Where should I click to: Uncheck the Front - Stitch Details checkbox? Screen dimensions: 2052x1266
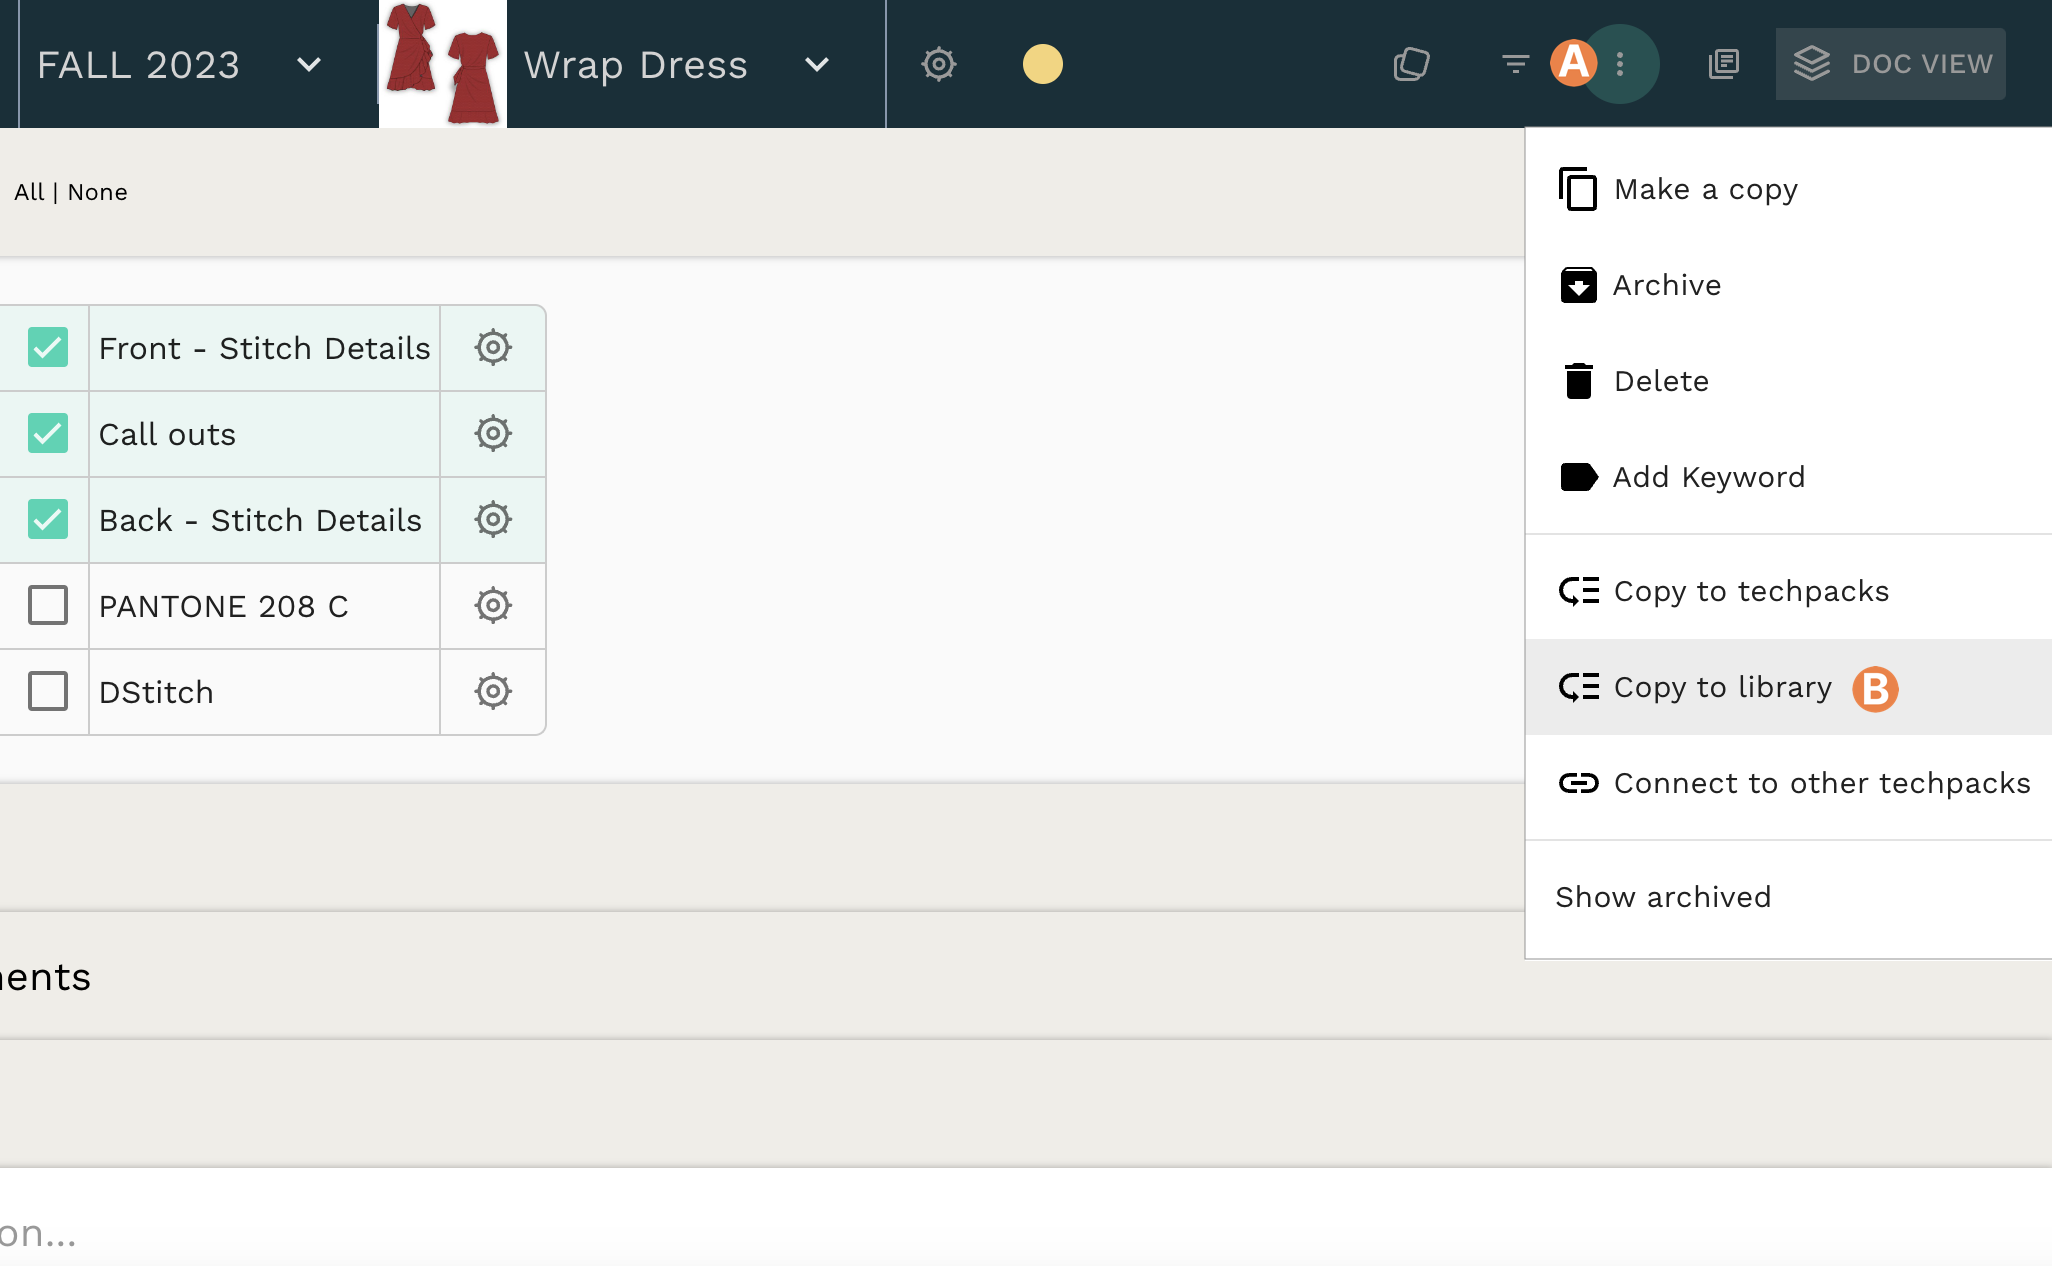pyautogui.click(x=48, y=348)
